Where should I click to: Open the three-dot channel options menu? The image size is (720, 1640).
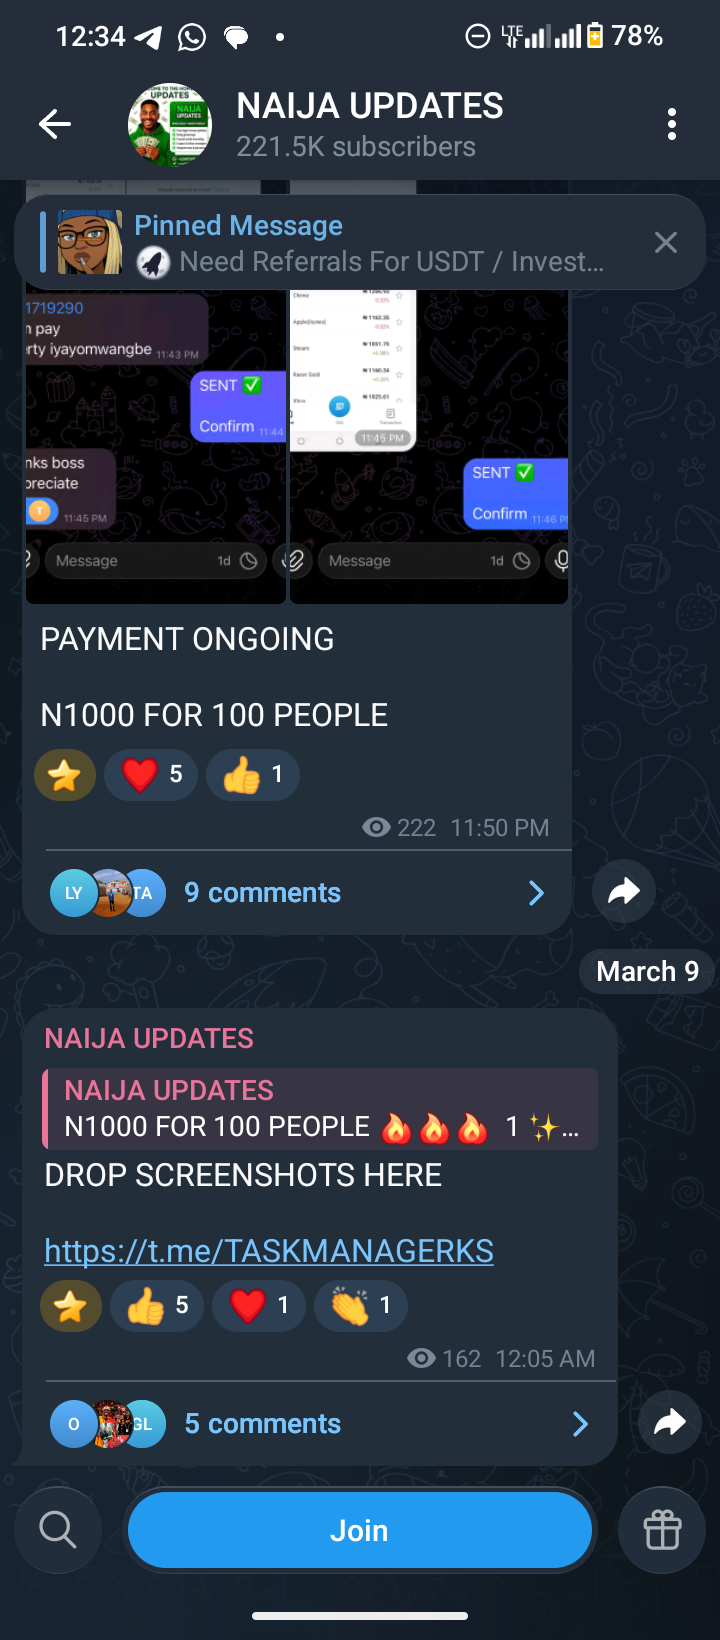[x=672, y=124]
